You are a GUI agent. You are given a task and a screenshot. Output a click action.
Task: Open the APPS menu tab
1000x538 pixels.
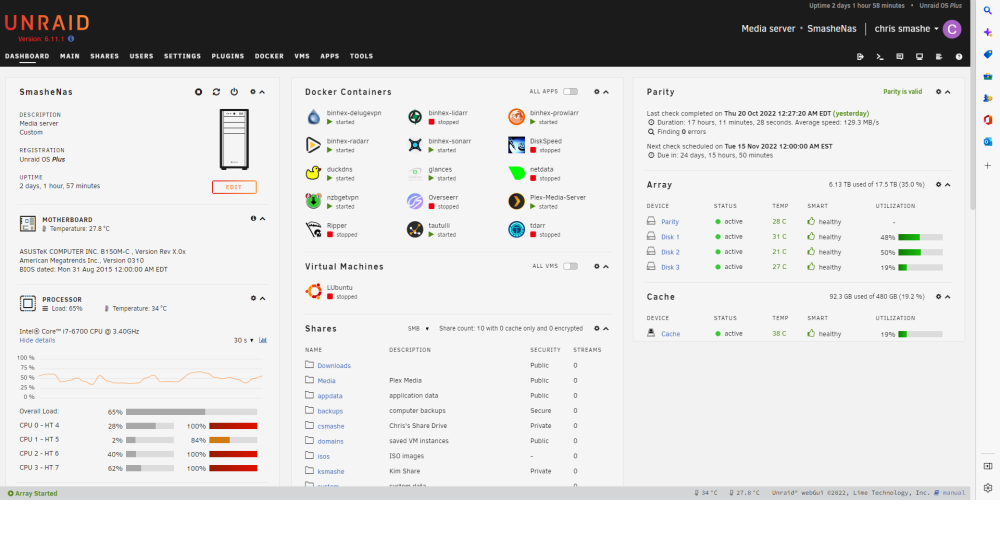[330, 56]
